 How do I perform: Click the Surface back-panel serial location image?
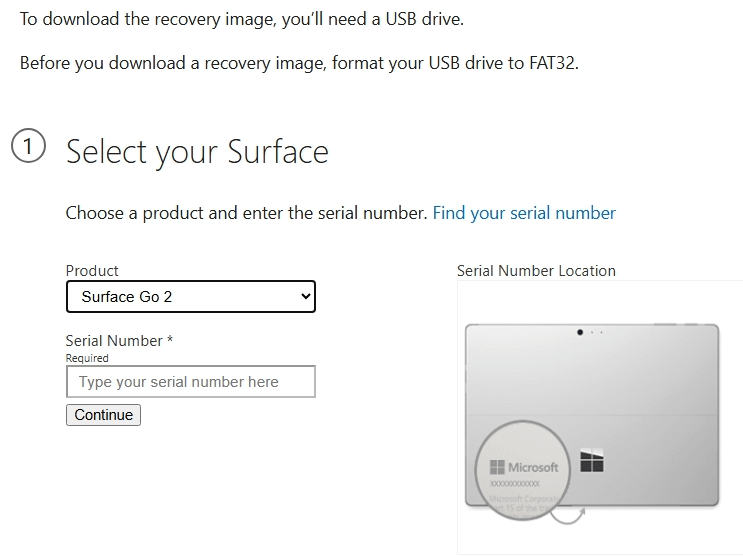[592, 423]
